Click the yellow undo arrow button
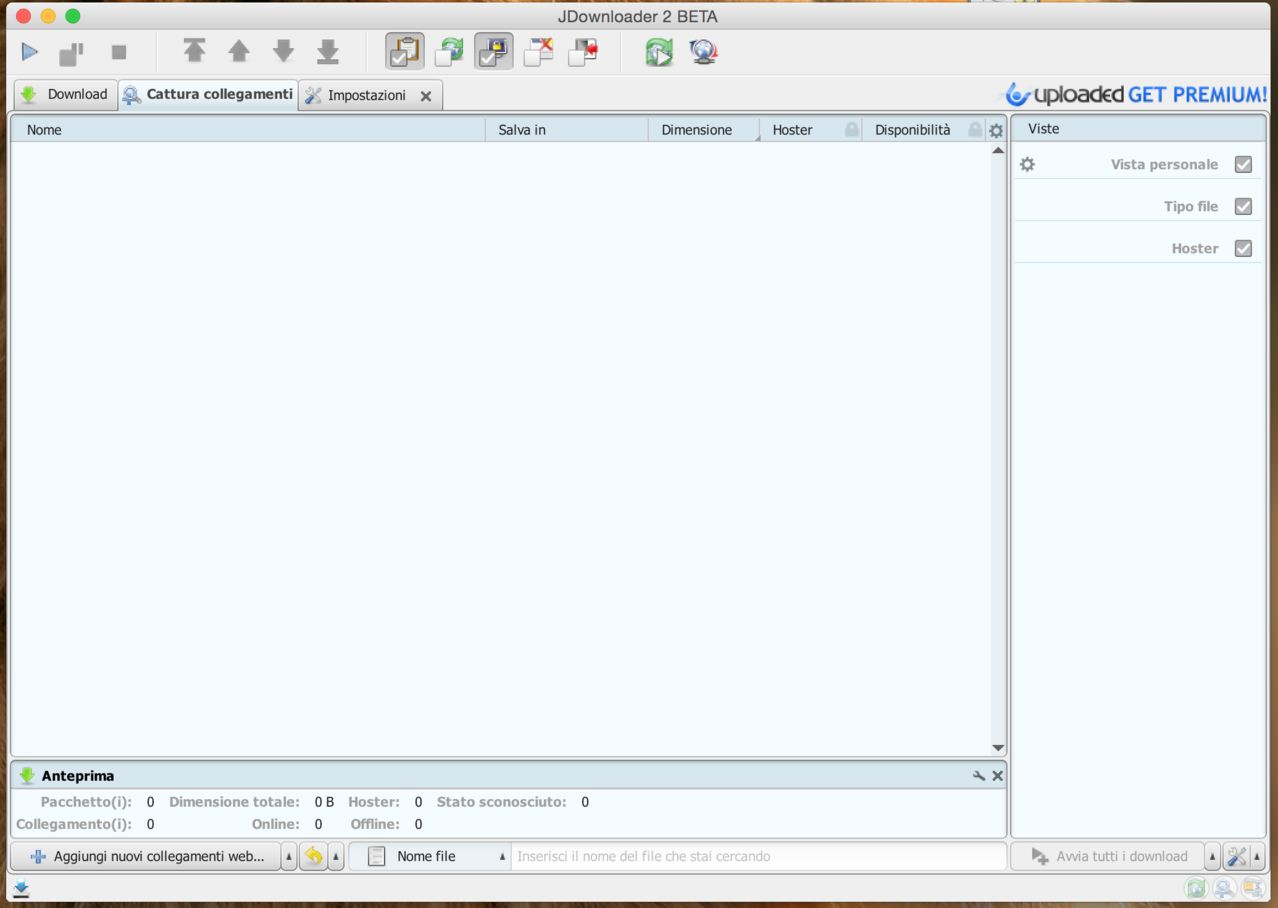Viewport: 1278px width, 908px height. (x=314, y=856)
